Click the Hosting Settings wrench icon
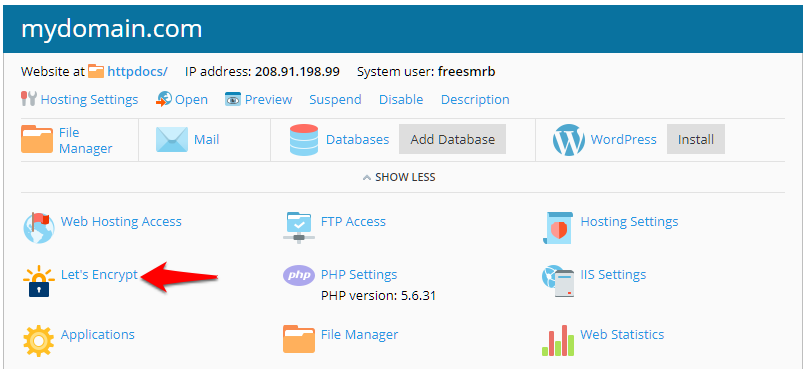Viewport: 808px width, 369px height. coord(28,99)
